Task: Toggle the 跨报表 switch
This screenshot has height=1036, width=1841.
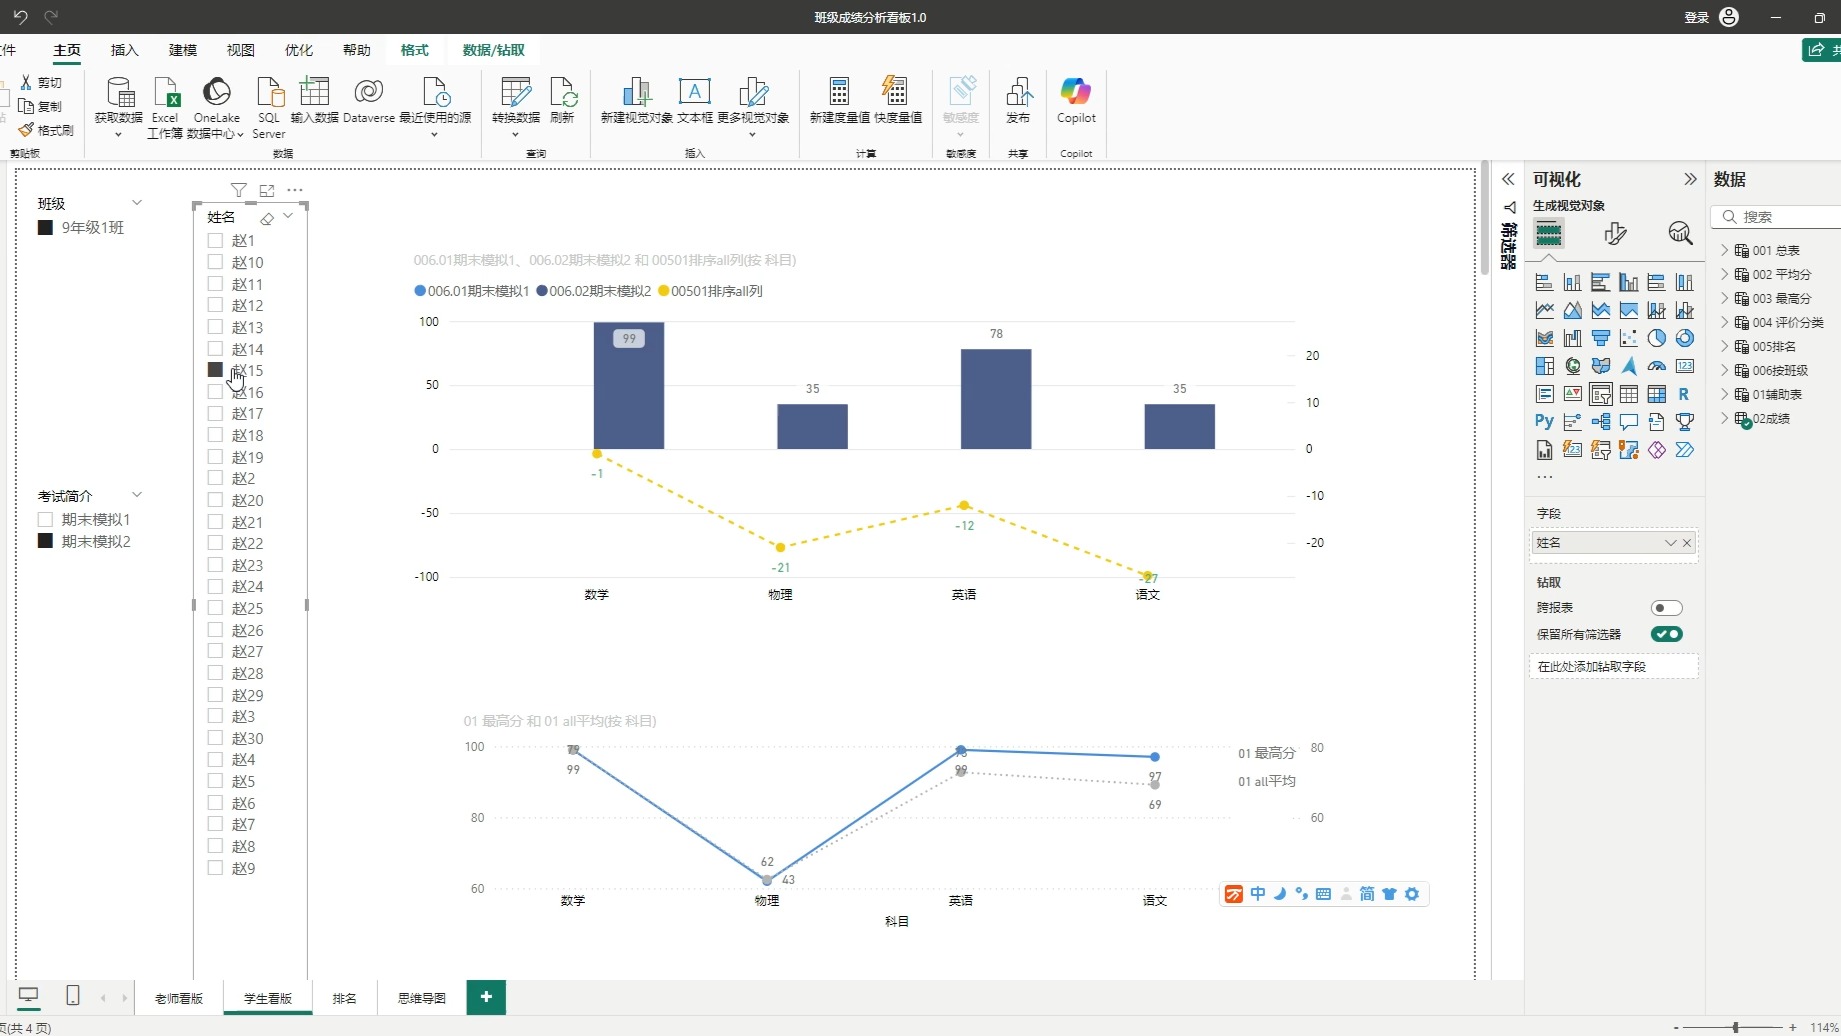Action: pos(1666,608)
